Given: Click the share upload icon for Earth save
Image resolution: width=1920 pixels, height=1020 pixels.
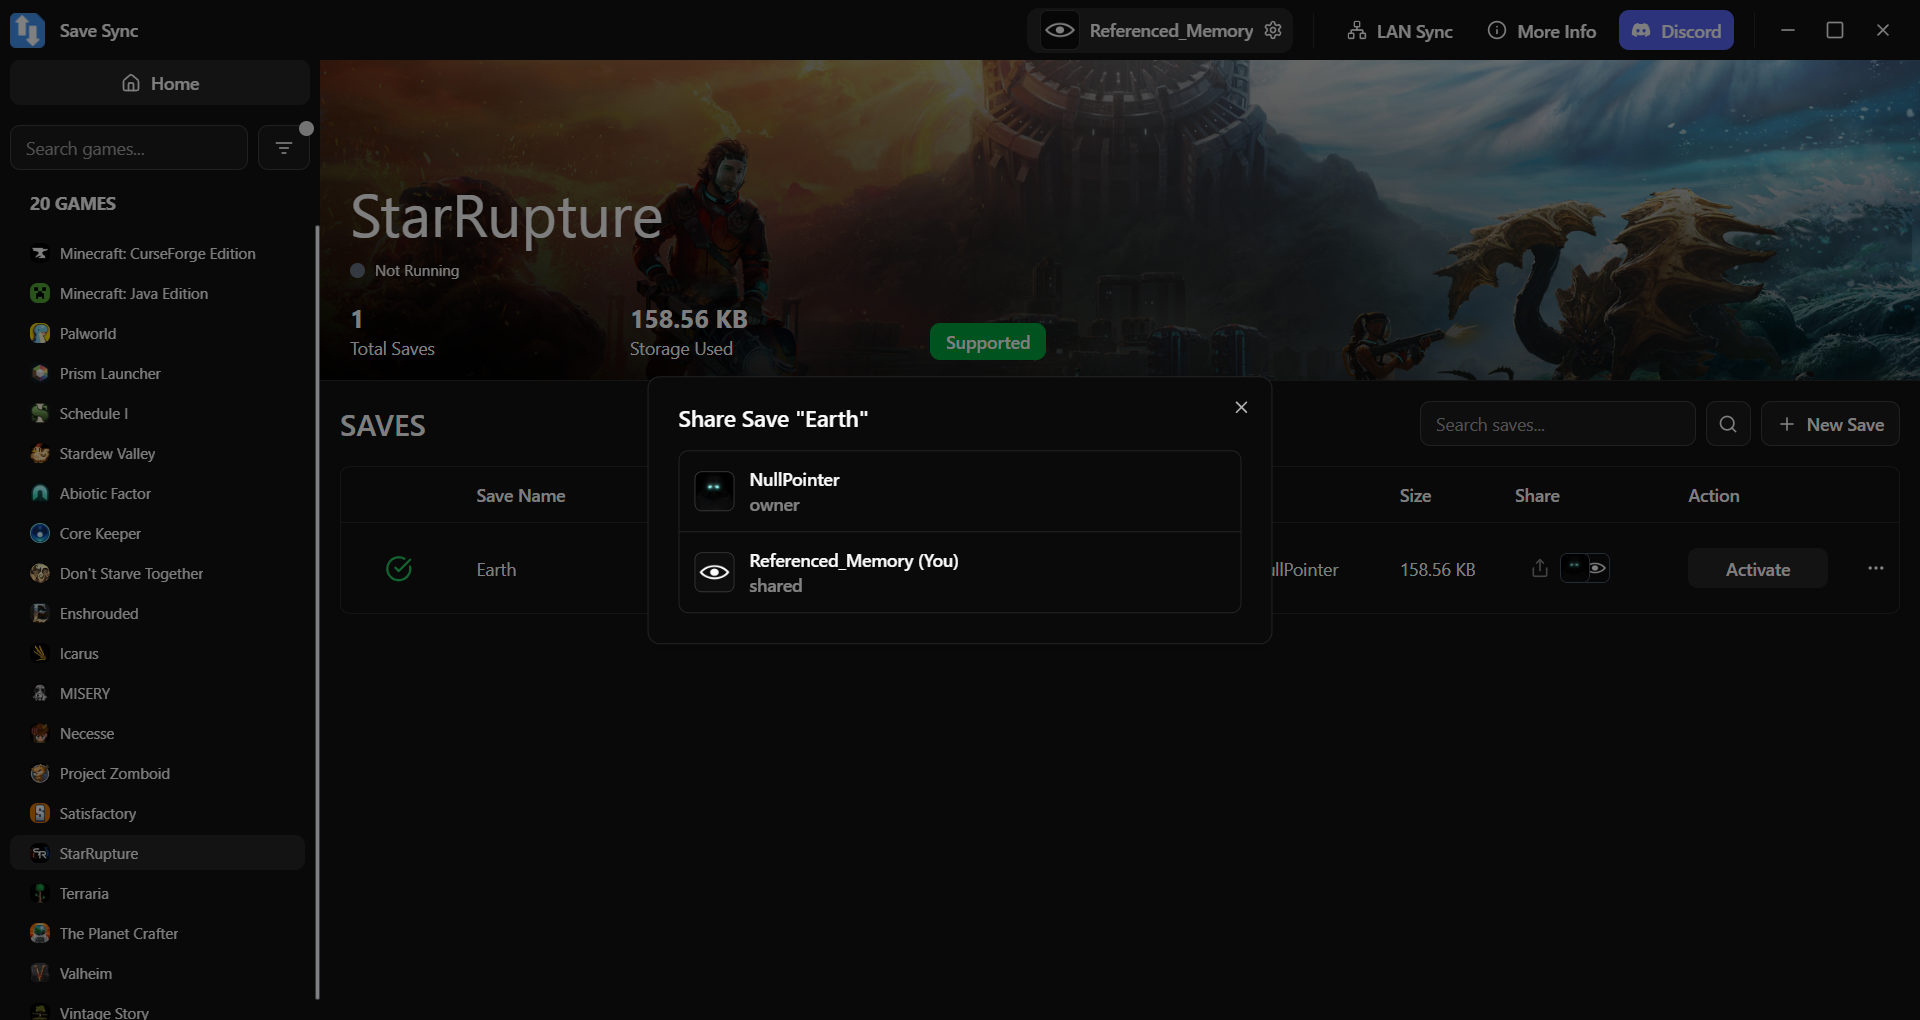Looking at the screenshot, I should (x=1540, y=568).
